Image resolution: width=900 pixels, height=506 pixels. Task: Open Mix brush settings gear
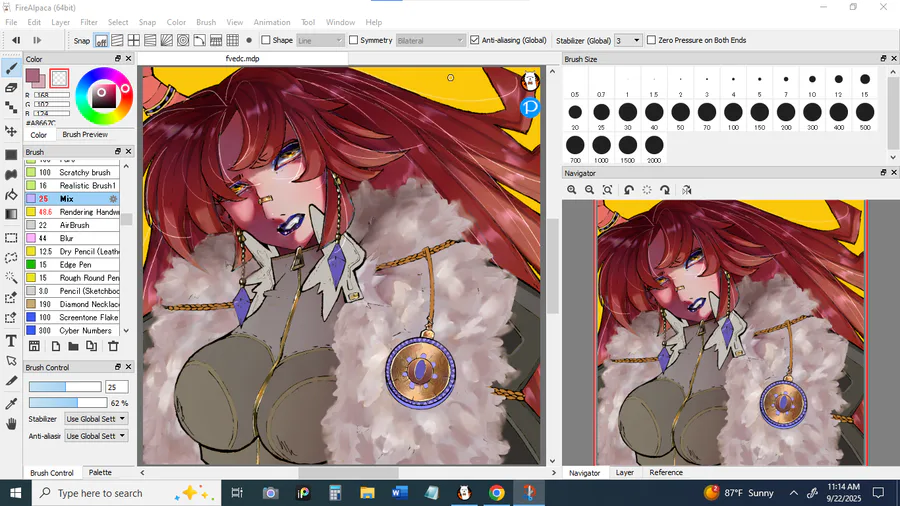click(113, 198)
